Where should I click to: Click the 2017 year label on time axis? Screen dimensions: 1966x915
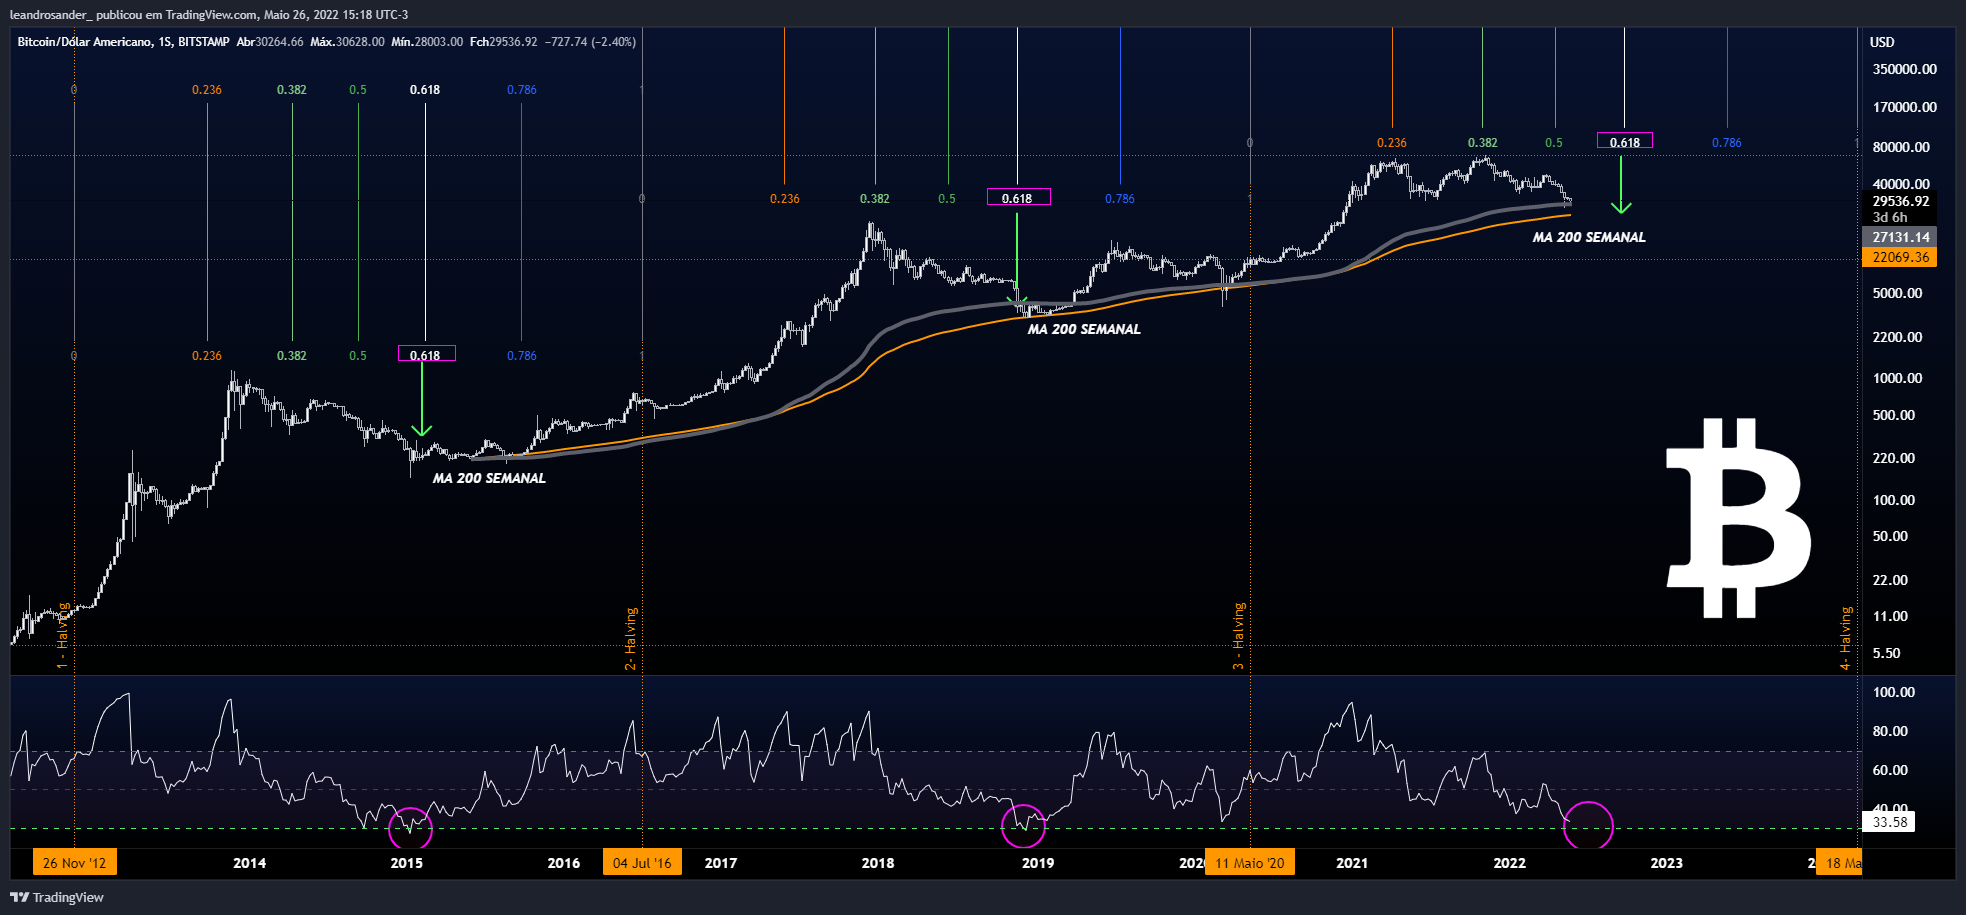(x=721, y=863)
